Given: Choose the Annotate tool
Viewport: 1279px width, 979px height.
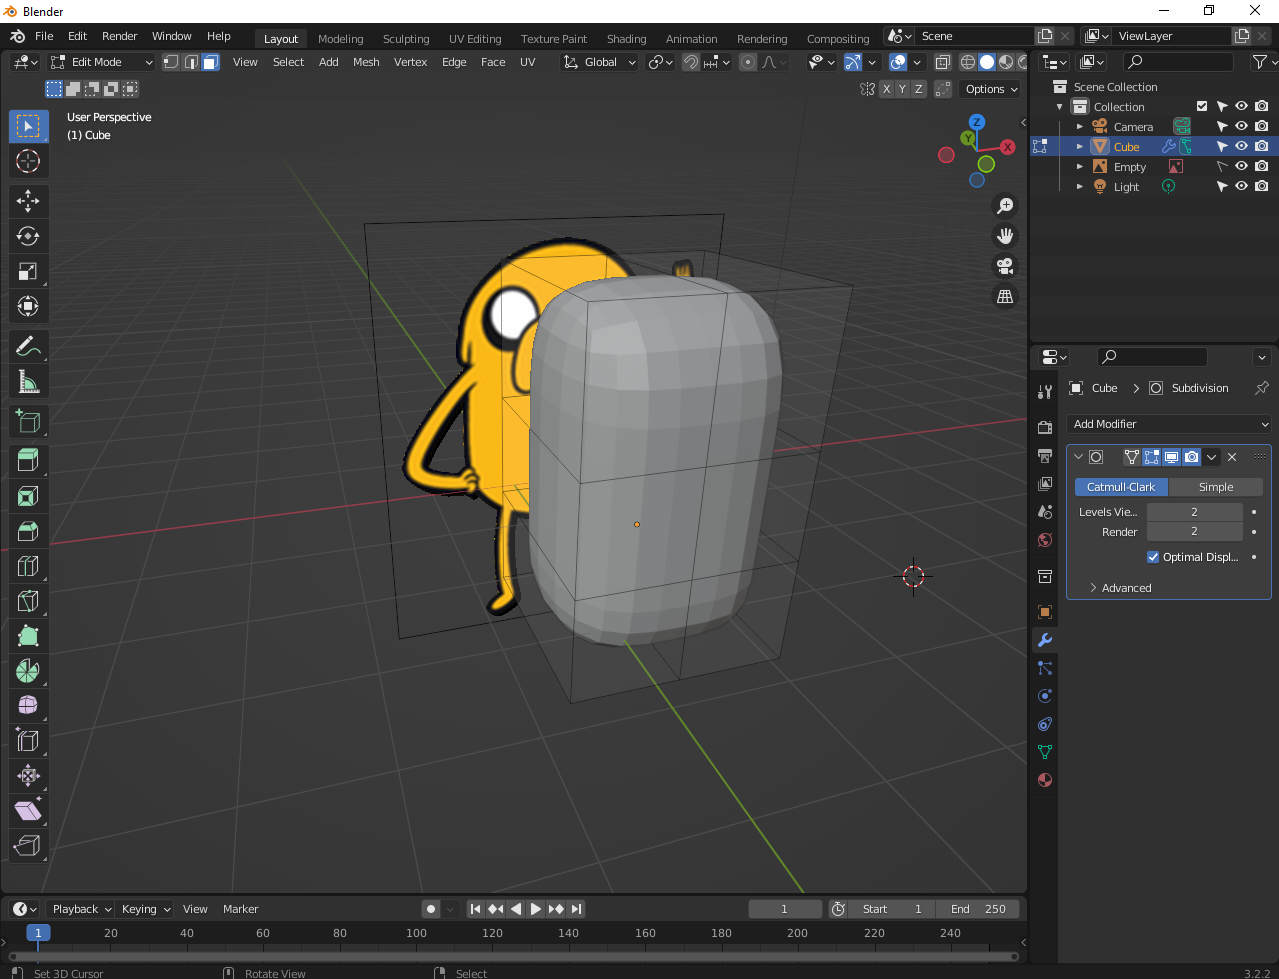Looking at the screenshot, I should point(28,346).
